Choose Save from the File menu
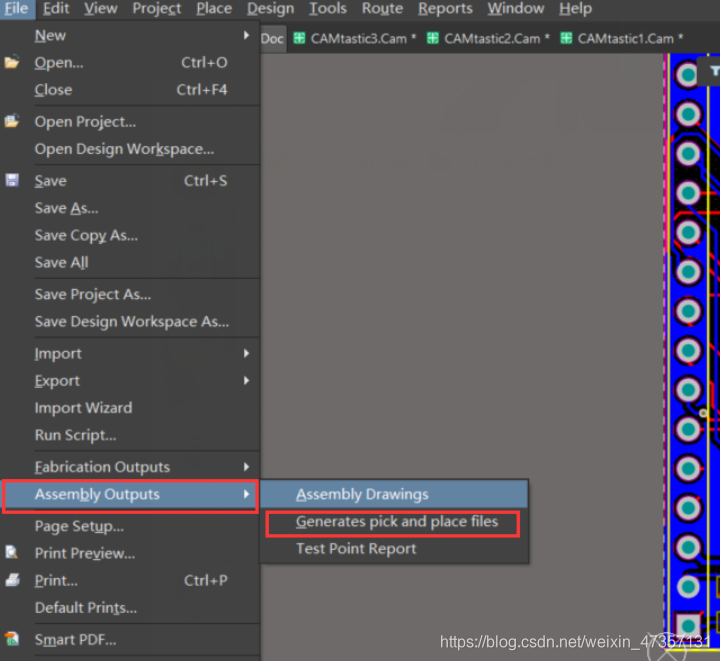 click(130, 180)
